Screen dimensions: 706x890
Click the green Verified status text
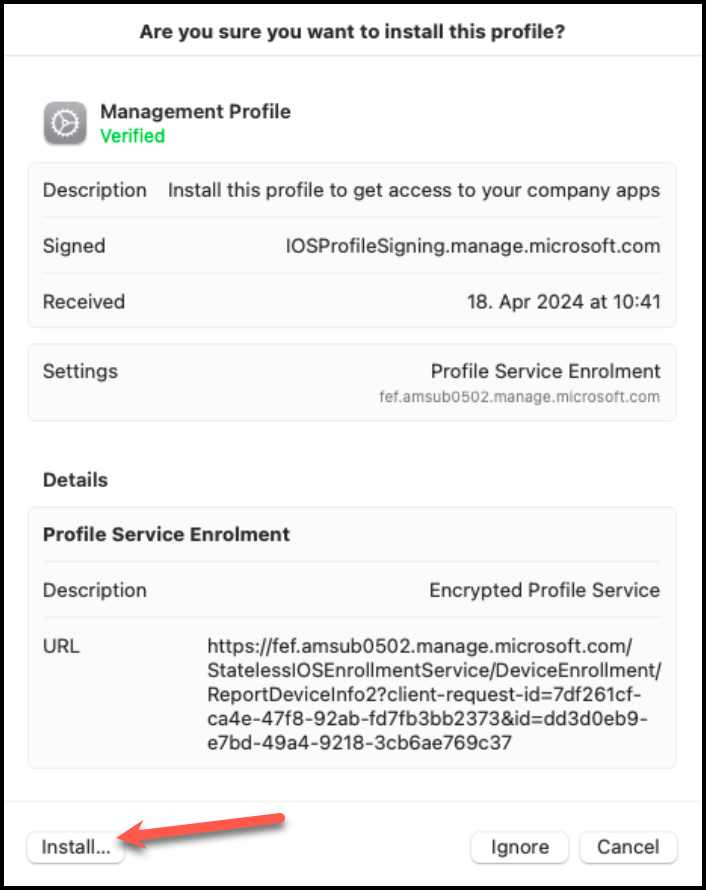tap(132, 136)
